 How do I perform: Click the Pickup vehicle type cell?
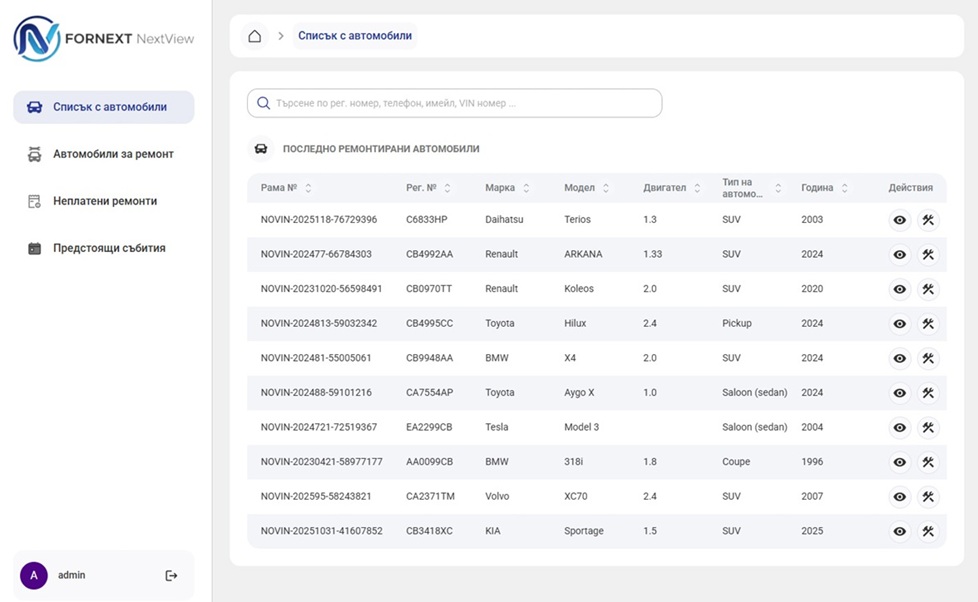click(737, 324)
